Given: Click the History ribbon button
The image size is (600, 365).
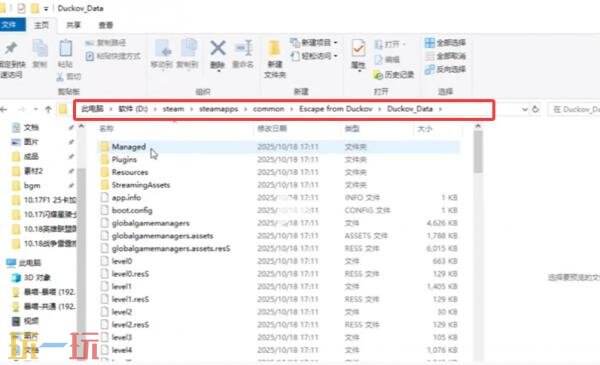Looking at the screenshot, I should [394, 75].
